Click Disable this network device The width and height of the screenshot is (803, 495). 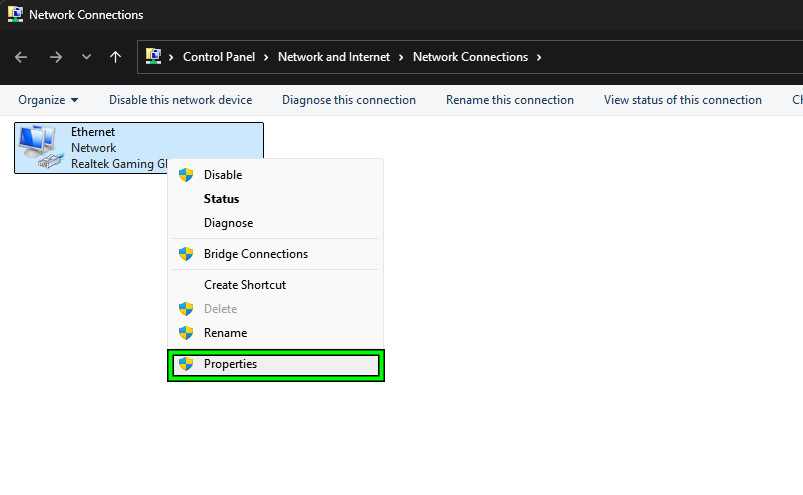point(180,100)
